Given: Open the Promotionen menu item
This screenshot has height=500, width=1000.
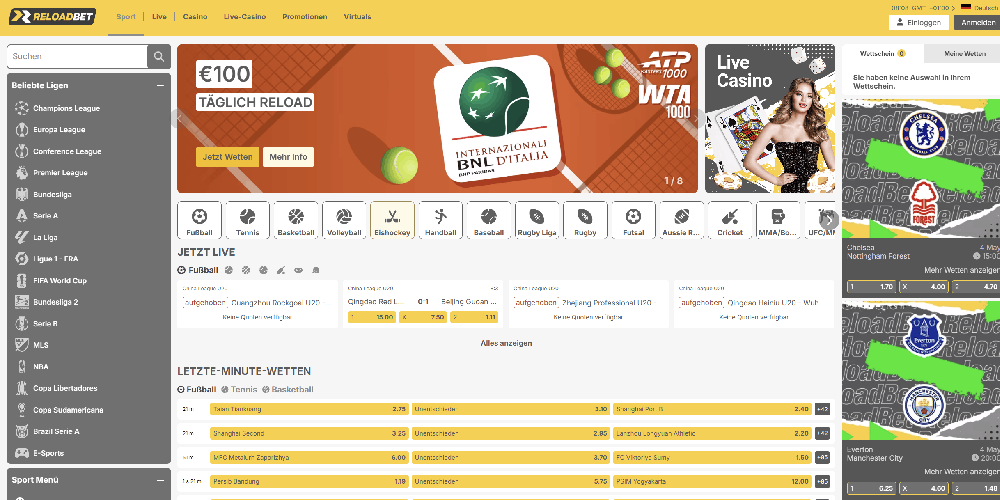Looking at the screenshot, I should (305, 17).
